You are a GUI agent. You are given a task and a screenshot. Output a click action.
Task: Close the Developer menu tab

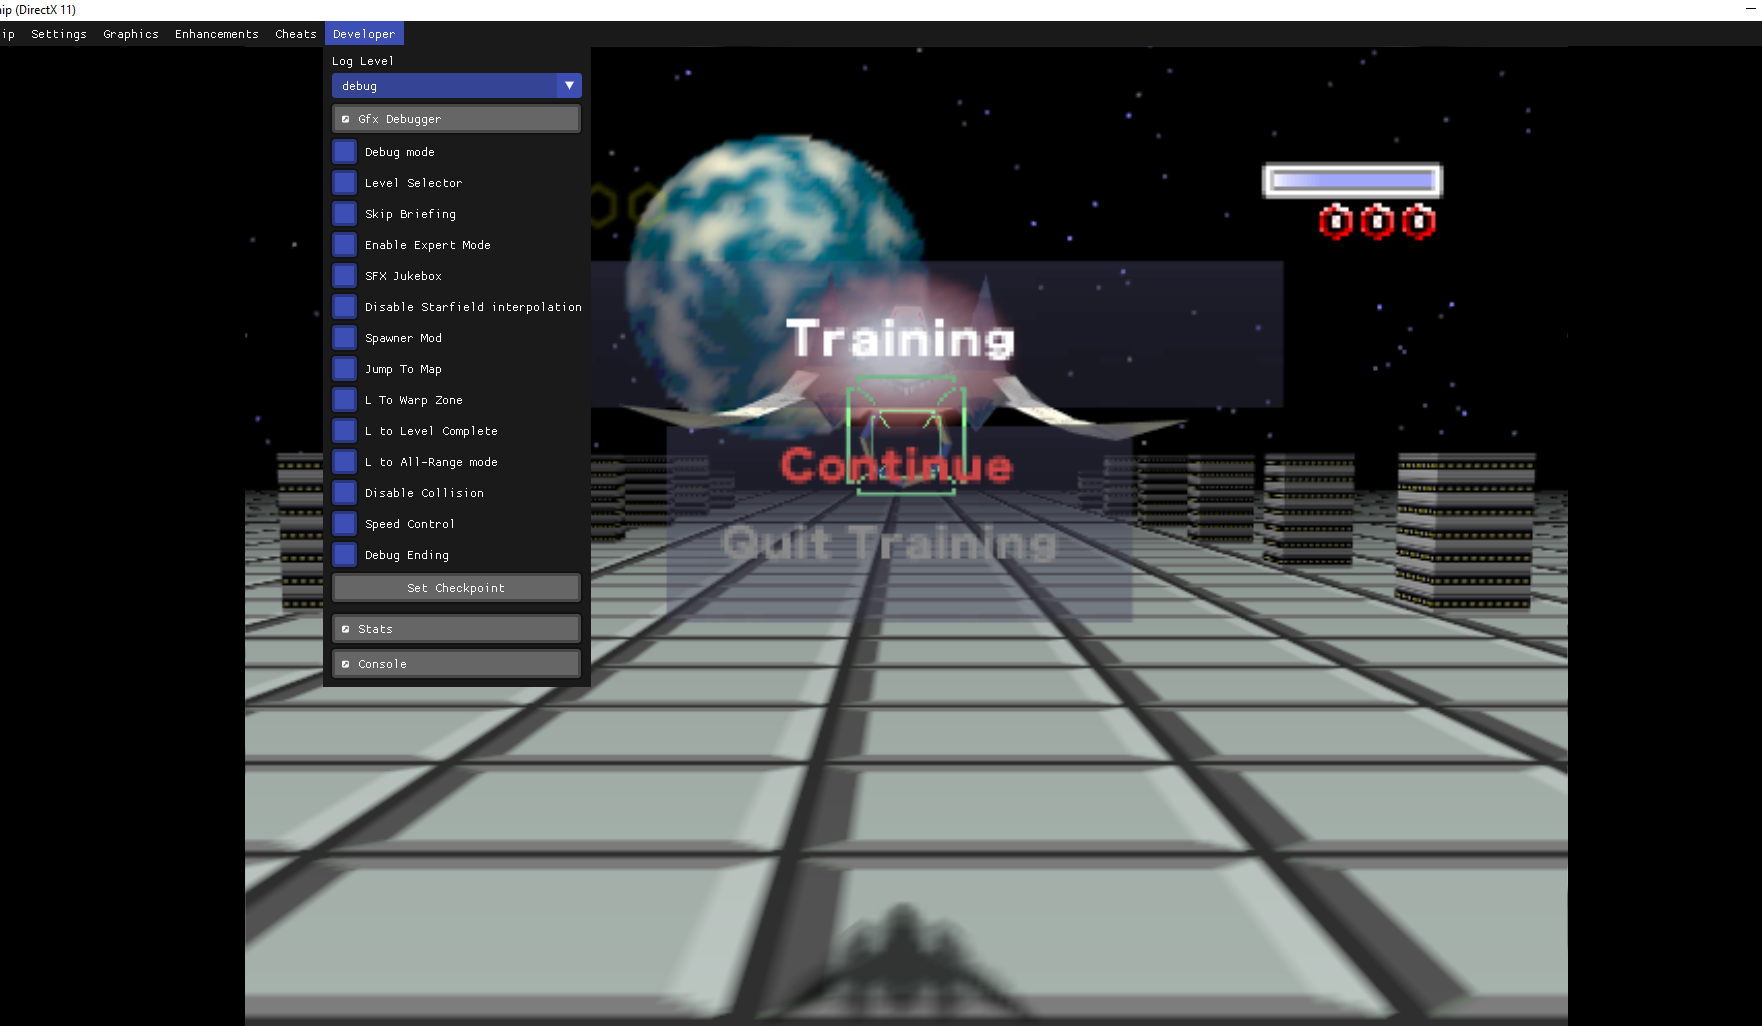[364, 34]
